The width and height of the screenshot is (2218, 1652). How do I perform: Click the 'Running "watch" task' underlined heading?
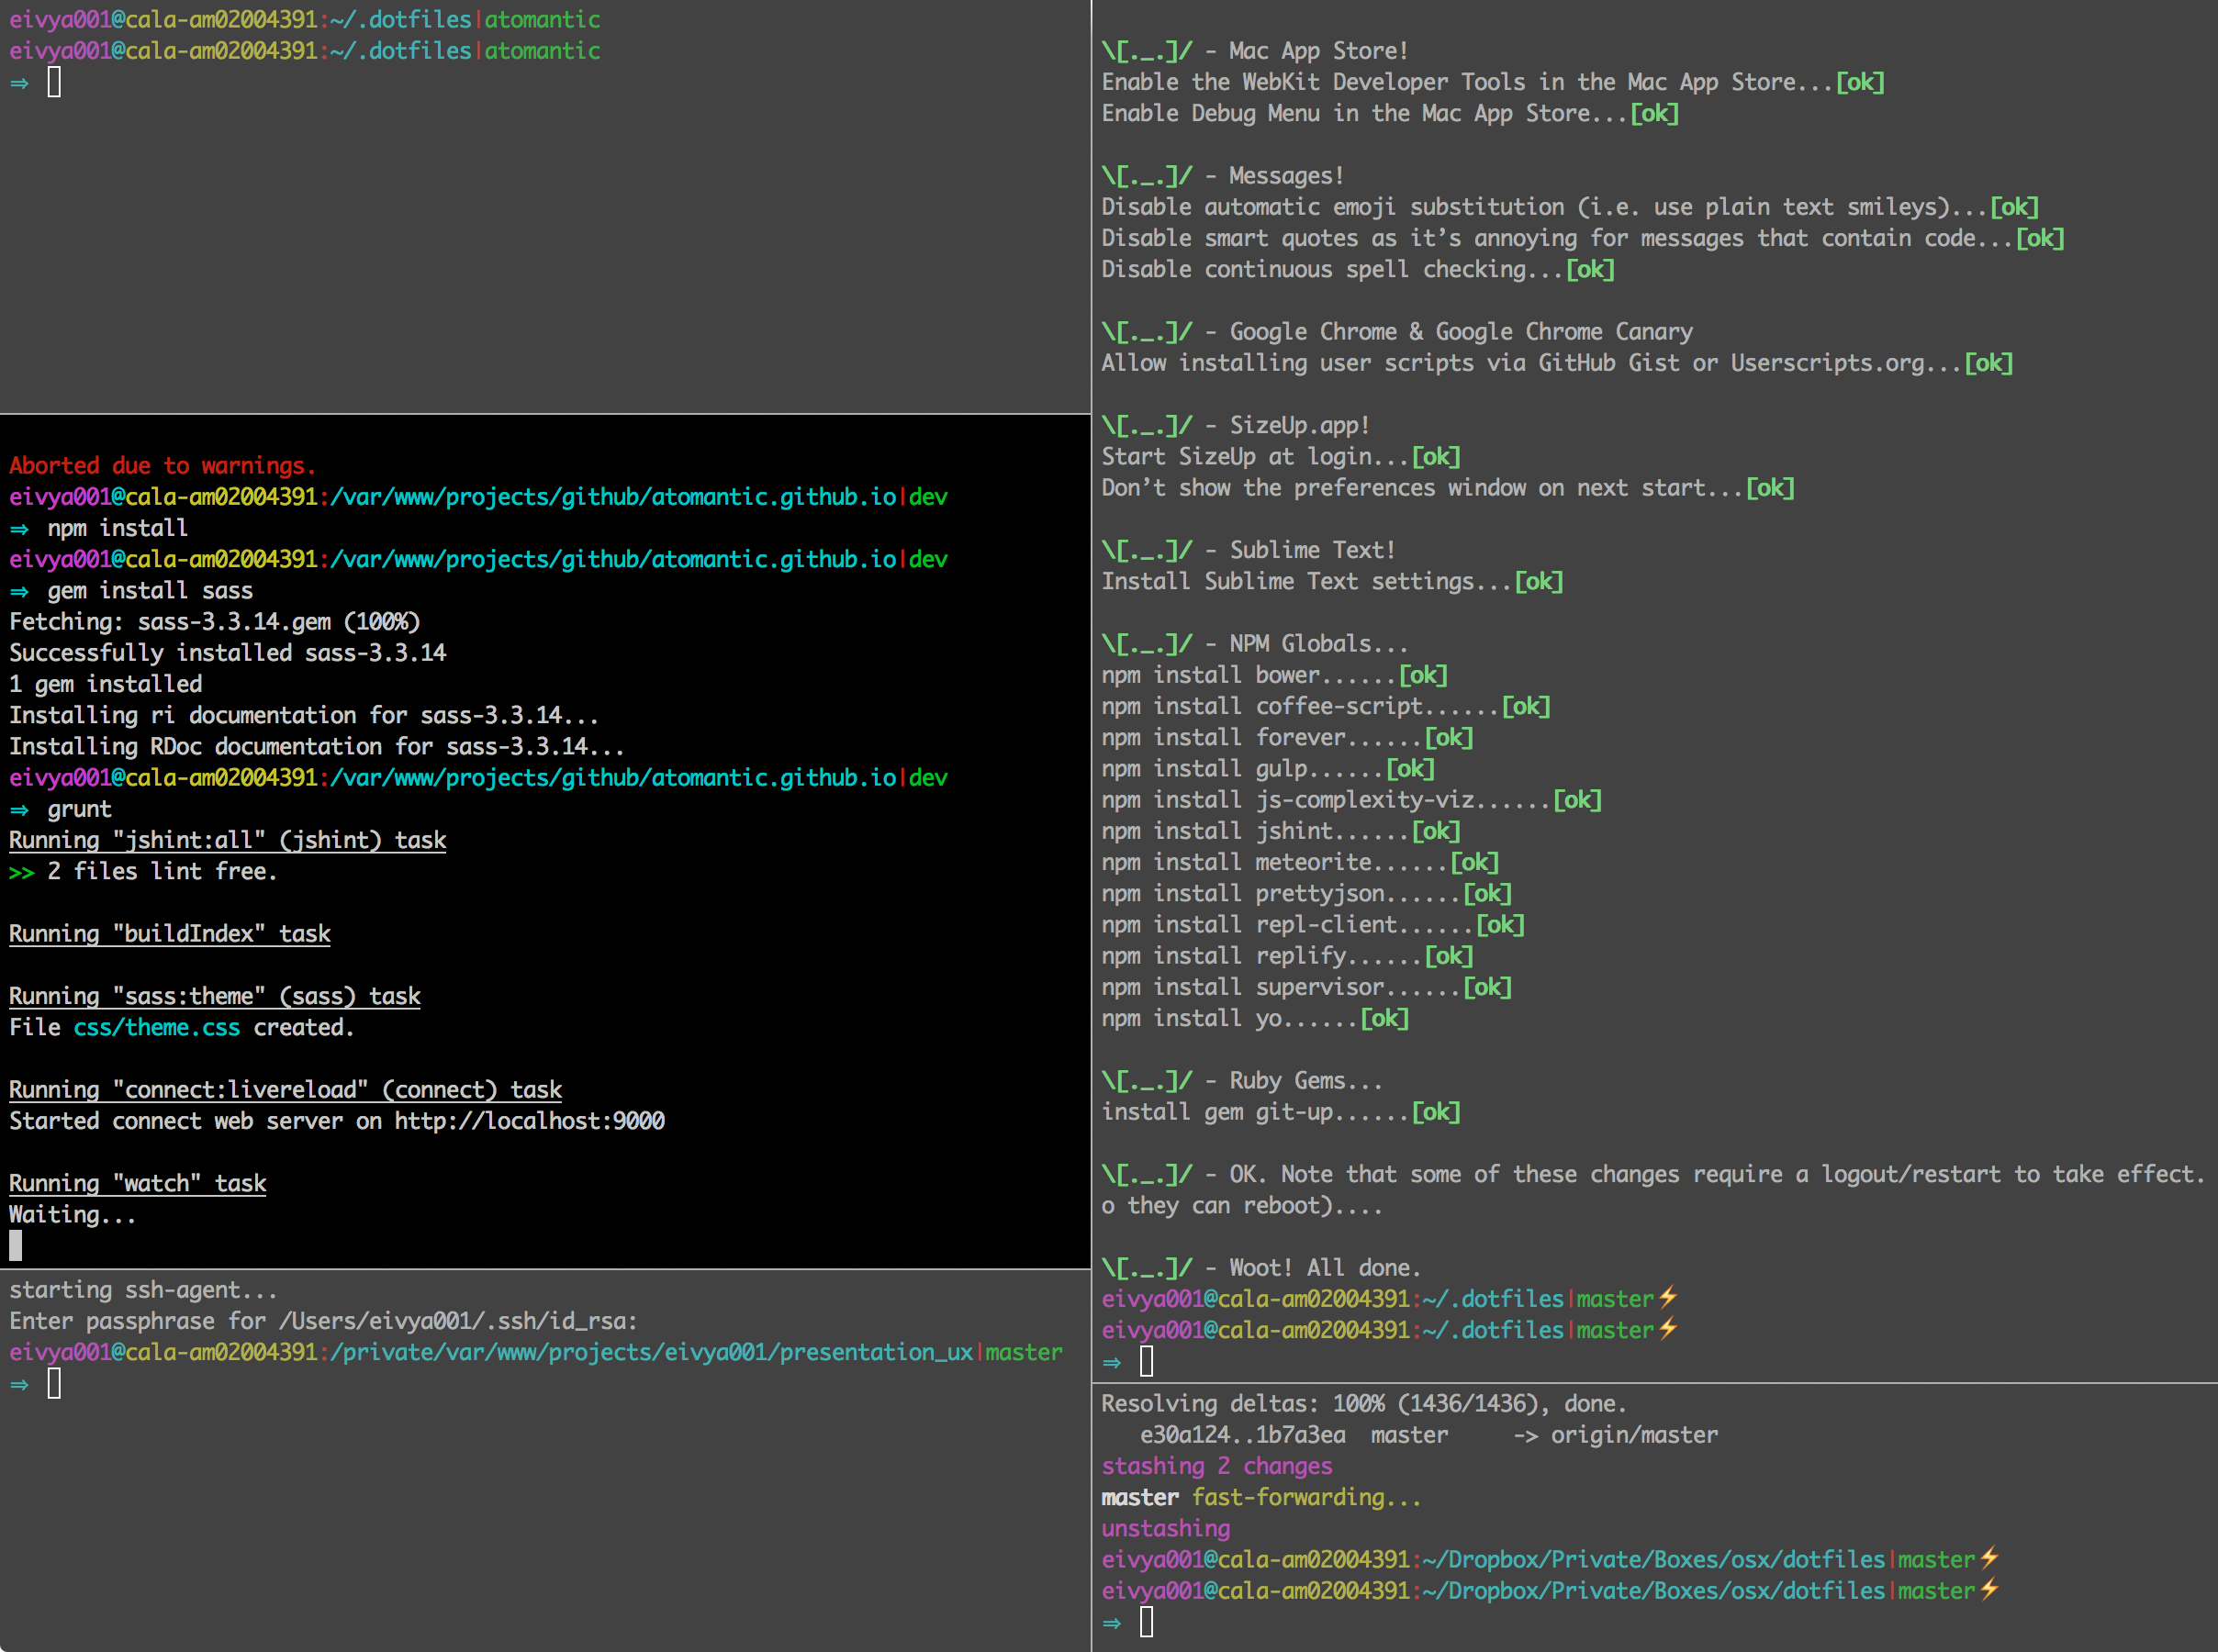pos(137,1183)
